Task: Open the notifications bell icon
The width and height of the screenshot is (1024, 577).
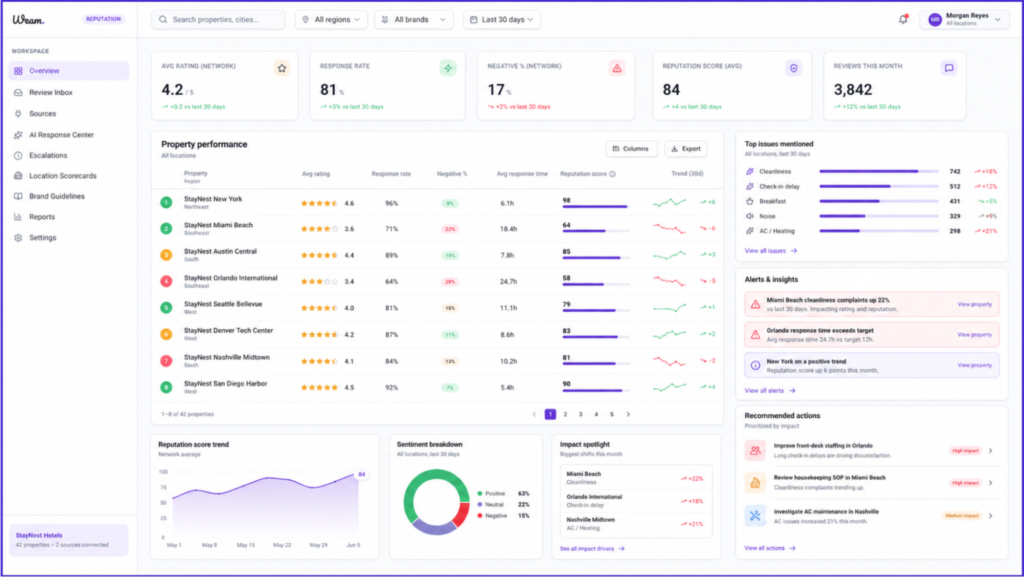Action: click(x=903, y=20)
